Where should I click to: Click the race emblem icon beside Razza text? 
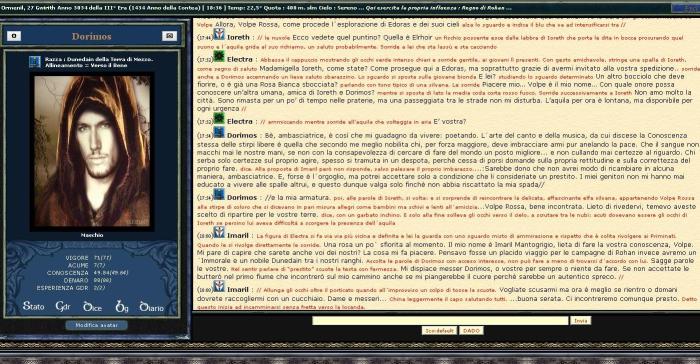pos(35,62)
